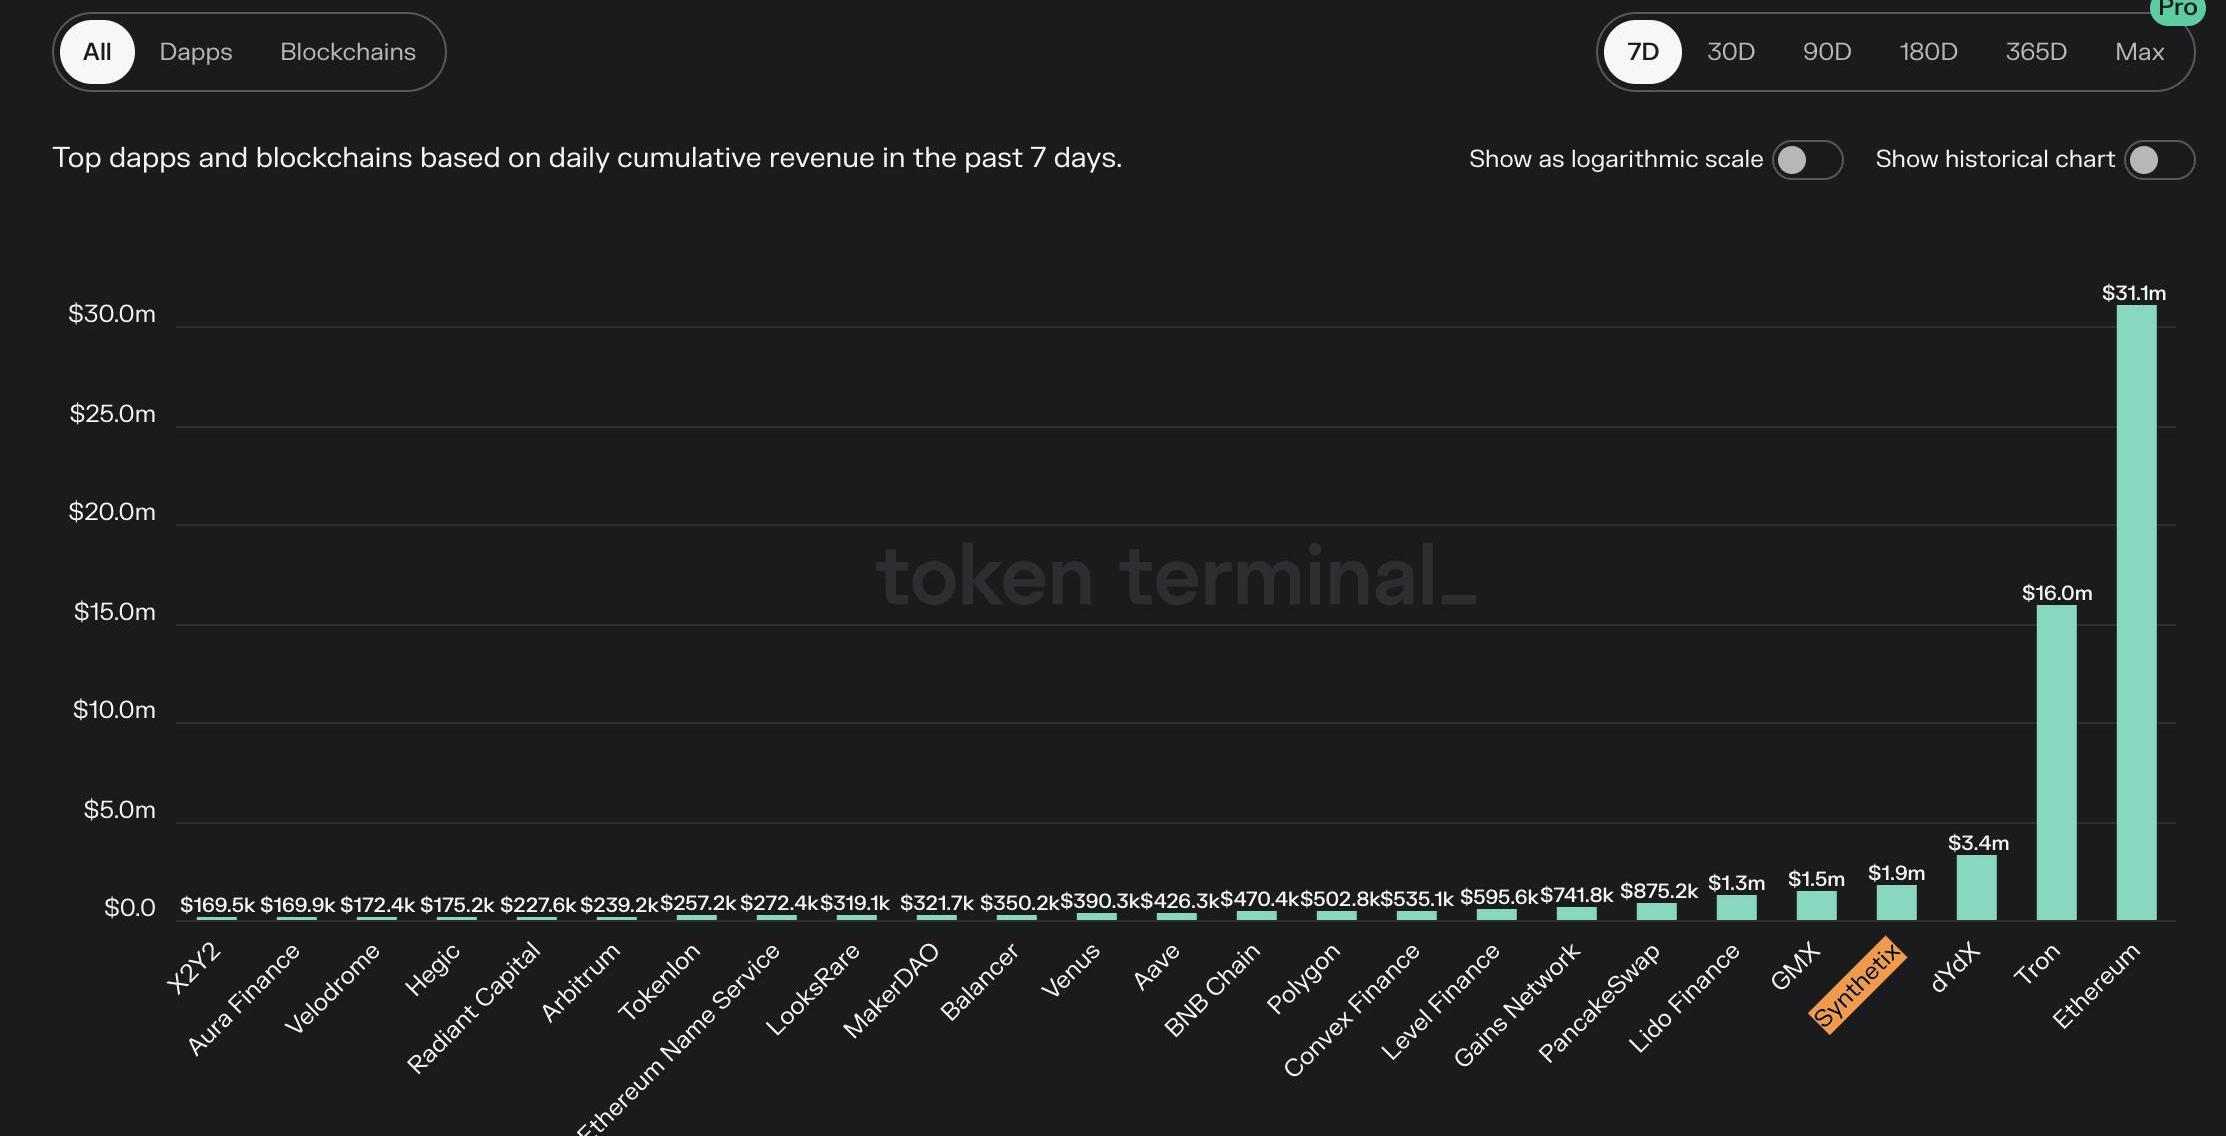The image size is (2226, 1136).
Task: Click the Tron revenue bar
Action: (2056, 762)
